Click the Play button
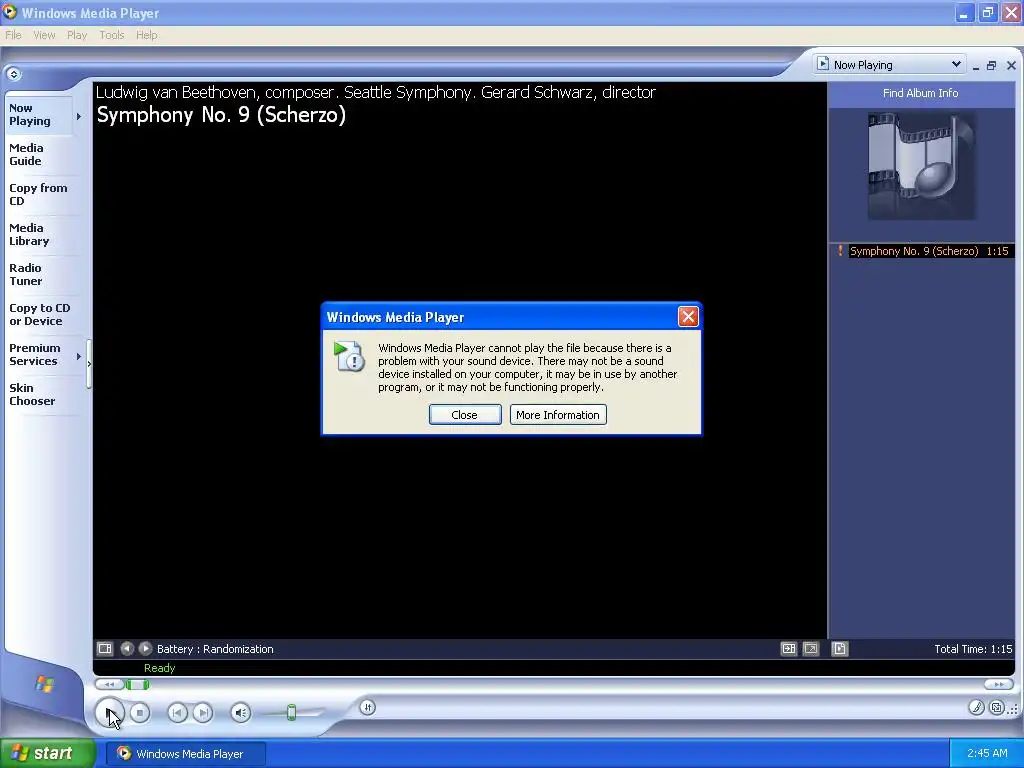This screenshot has height=768, width=1024. click(109, 712)
